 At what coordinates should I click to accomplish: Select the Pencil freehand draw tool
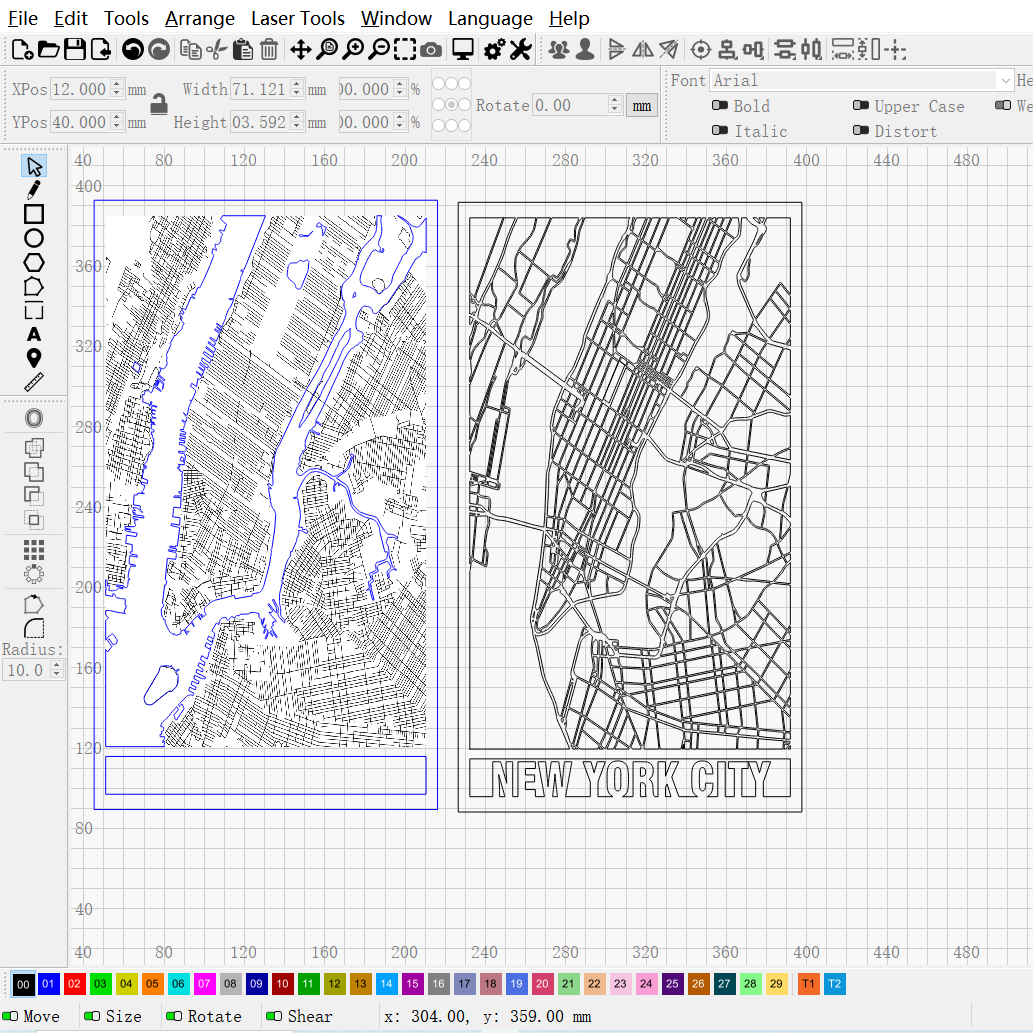(33, 190)
